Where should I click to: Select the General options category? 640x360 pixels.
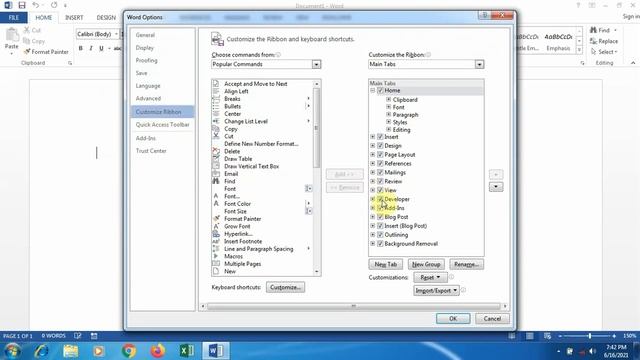click(x=145, y=35)
